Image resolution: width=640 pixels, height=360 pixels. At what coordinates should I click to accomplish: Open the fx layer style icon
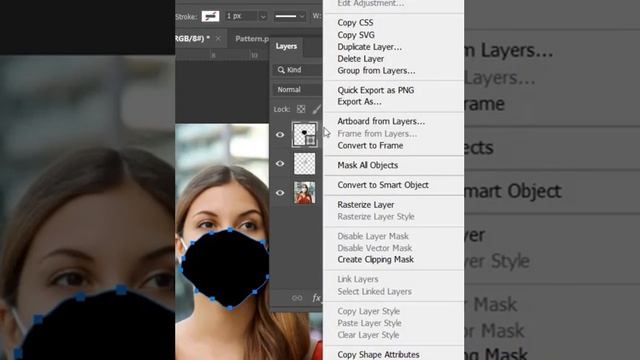pos(316,298)
